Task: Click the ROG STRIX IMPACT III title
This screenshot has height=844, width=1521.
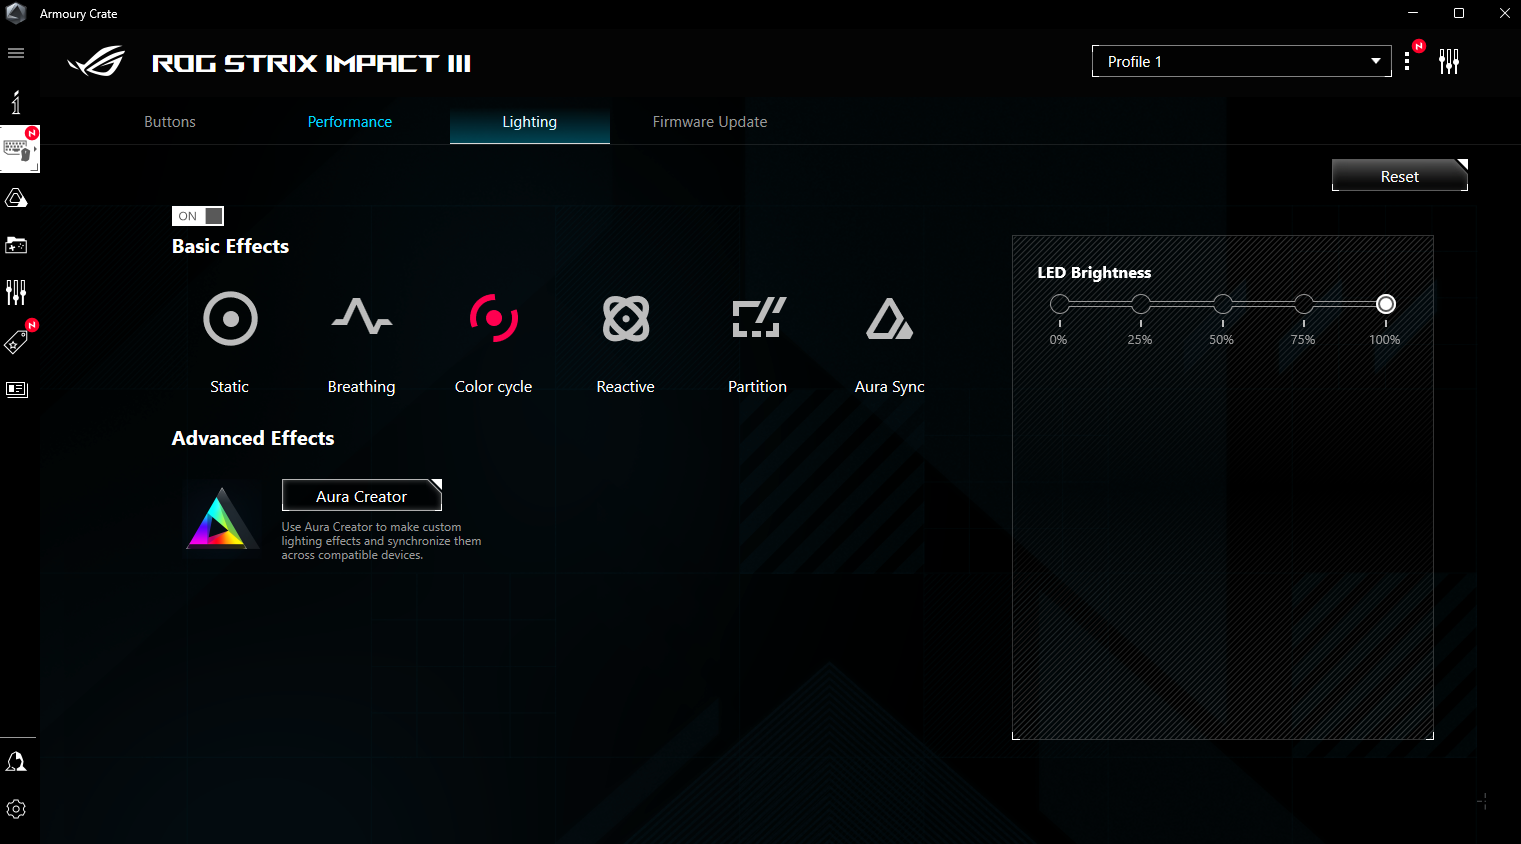Action: (311, 63)
